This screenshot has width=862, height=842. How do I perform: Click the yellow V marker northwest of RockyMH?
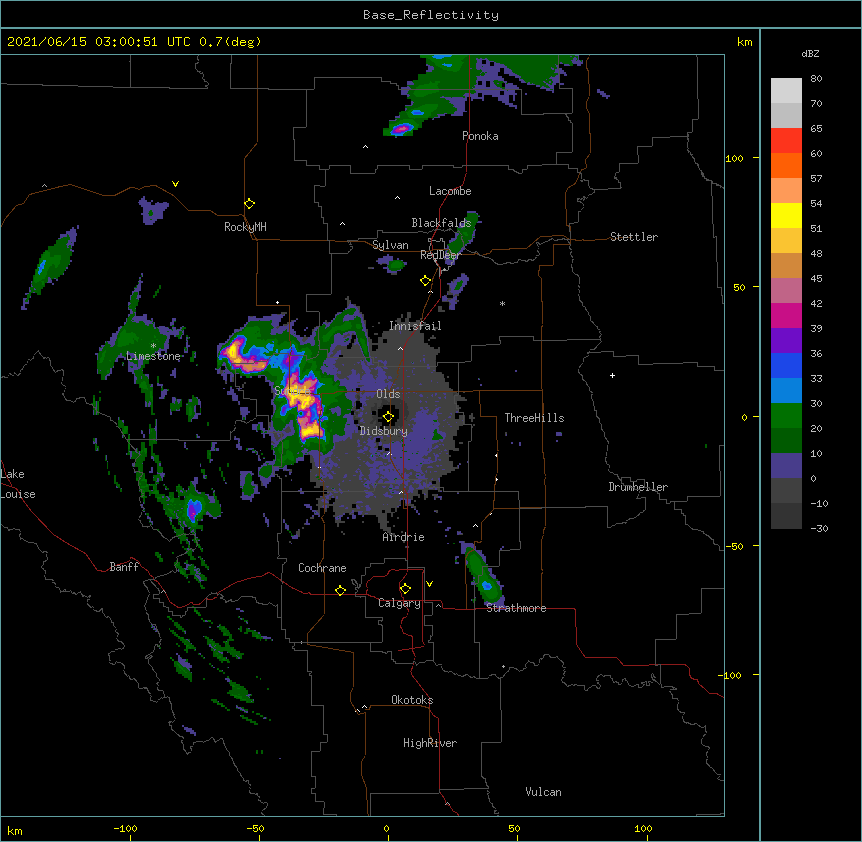(x=175, y=184)
